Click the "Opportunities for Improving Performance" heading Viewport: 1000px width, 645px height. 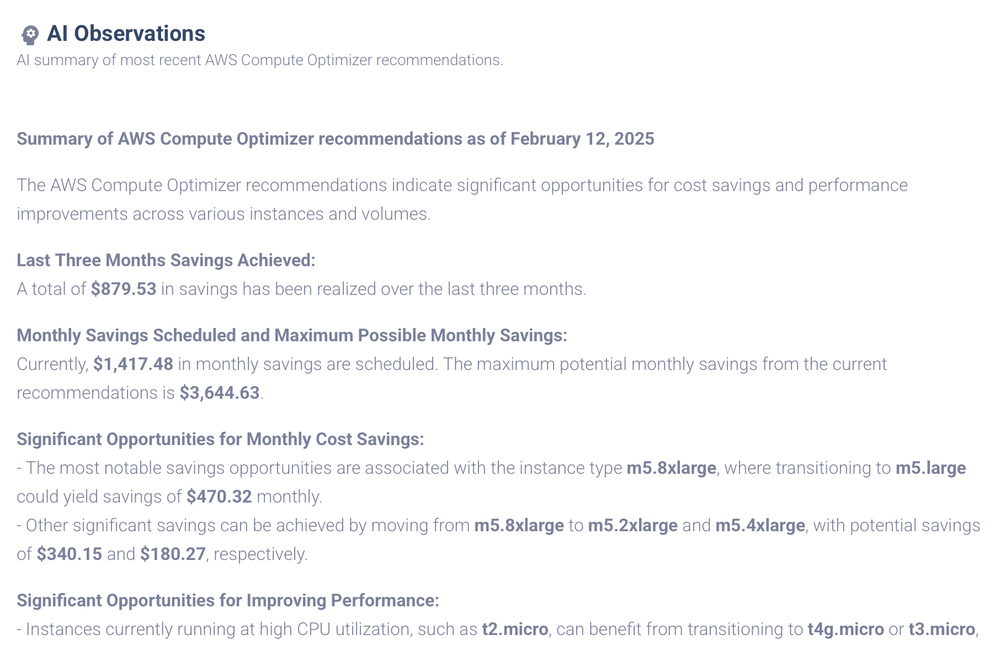(228, 600)
